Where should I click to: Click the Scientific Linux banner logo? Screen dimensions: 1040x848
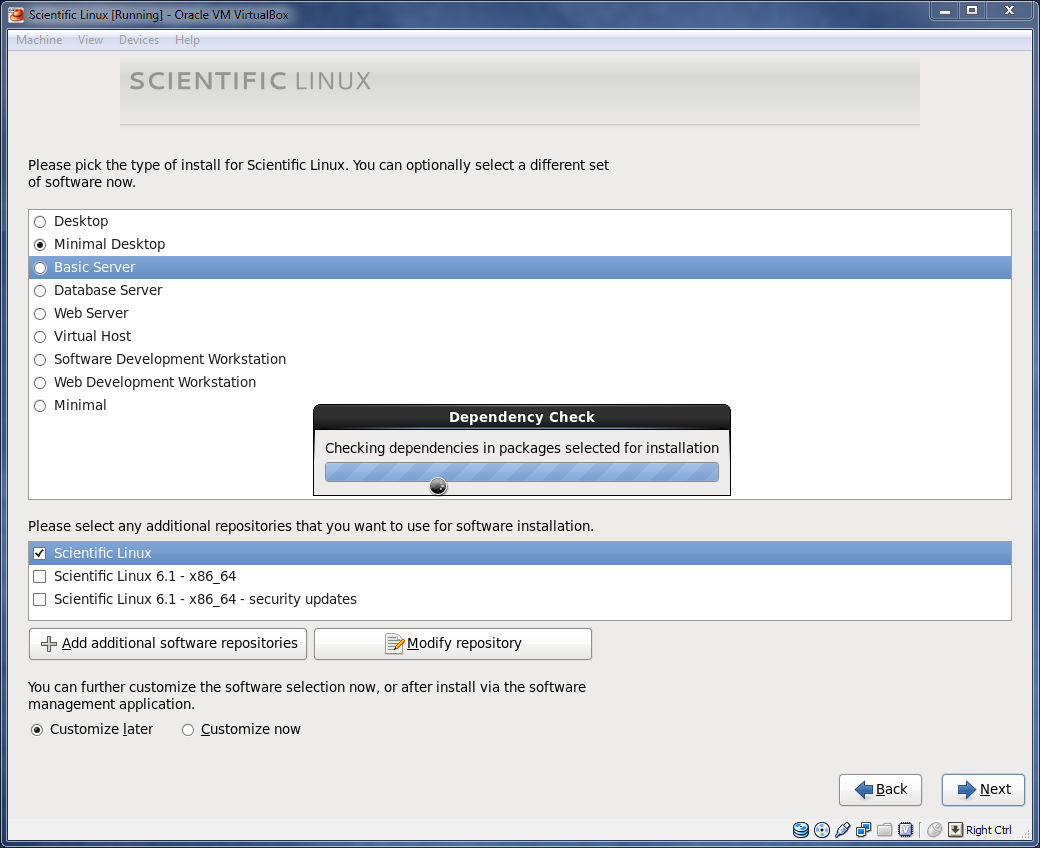(250, 81)
